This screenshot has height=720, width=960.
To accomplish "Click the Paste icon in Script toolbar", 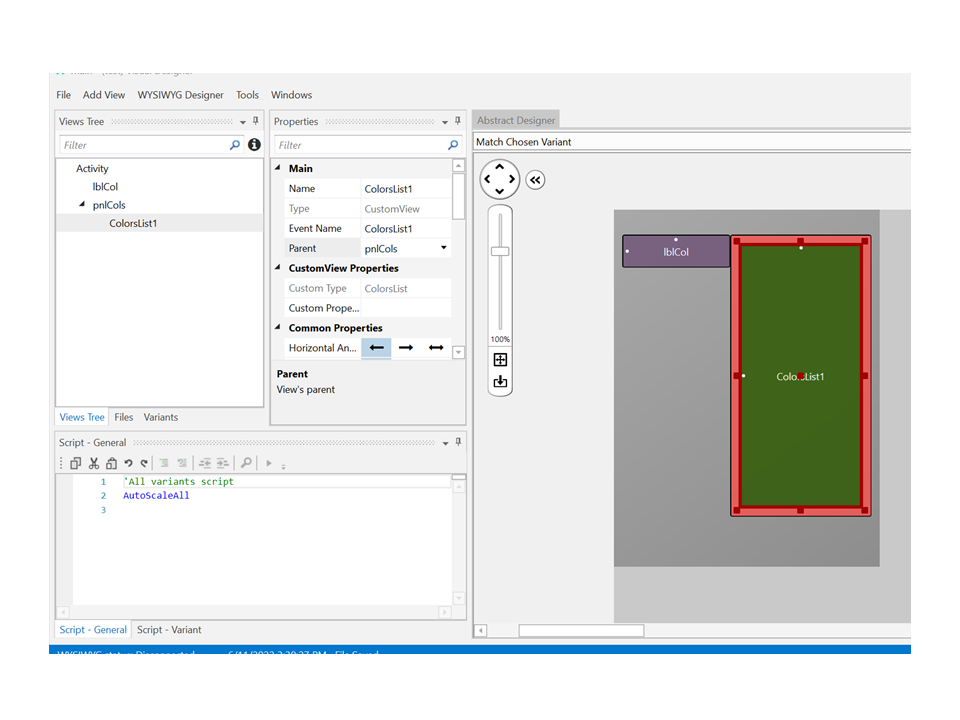I will 111,463.
